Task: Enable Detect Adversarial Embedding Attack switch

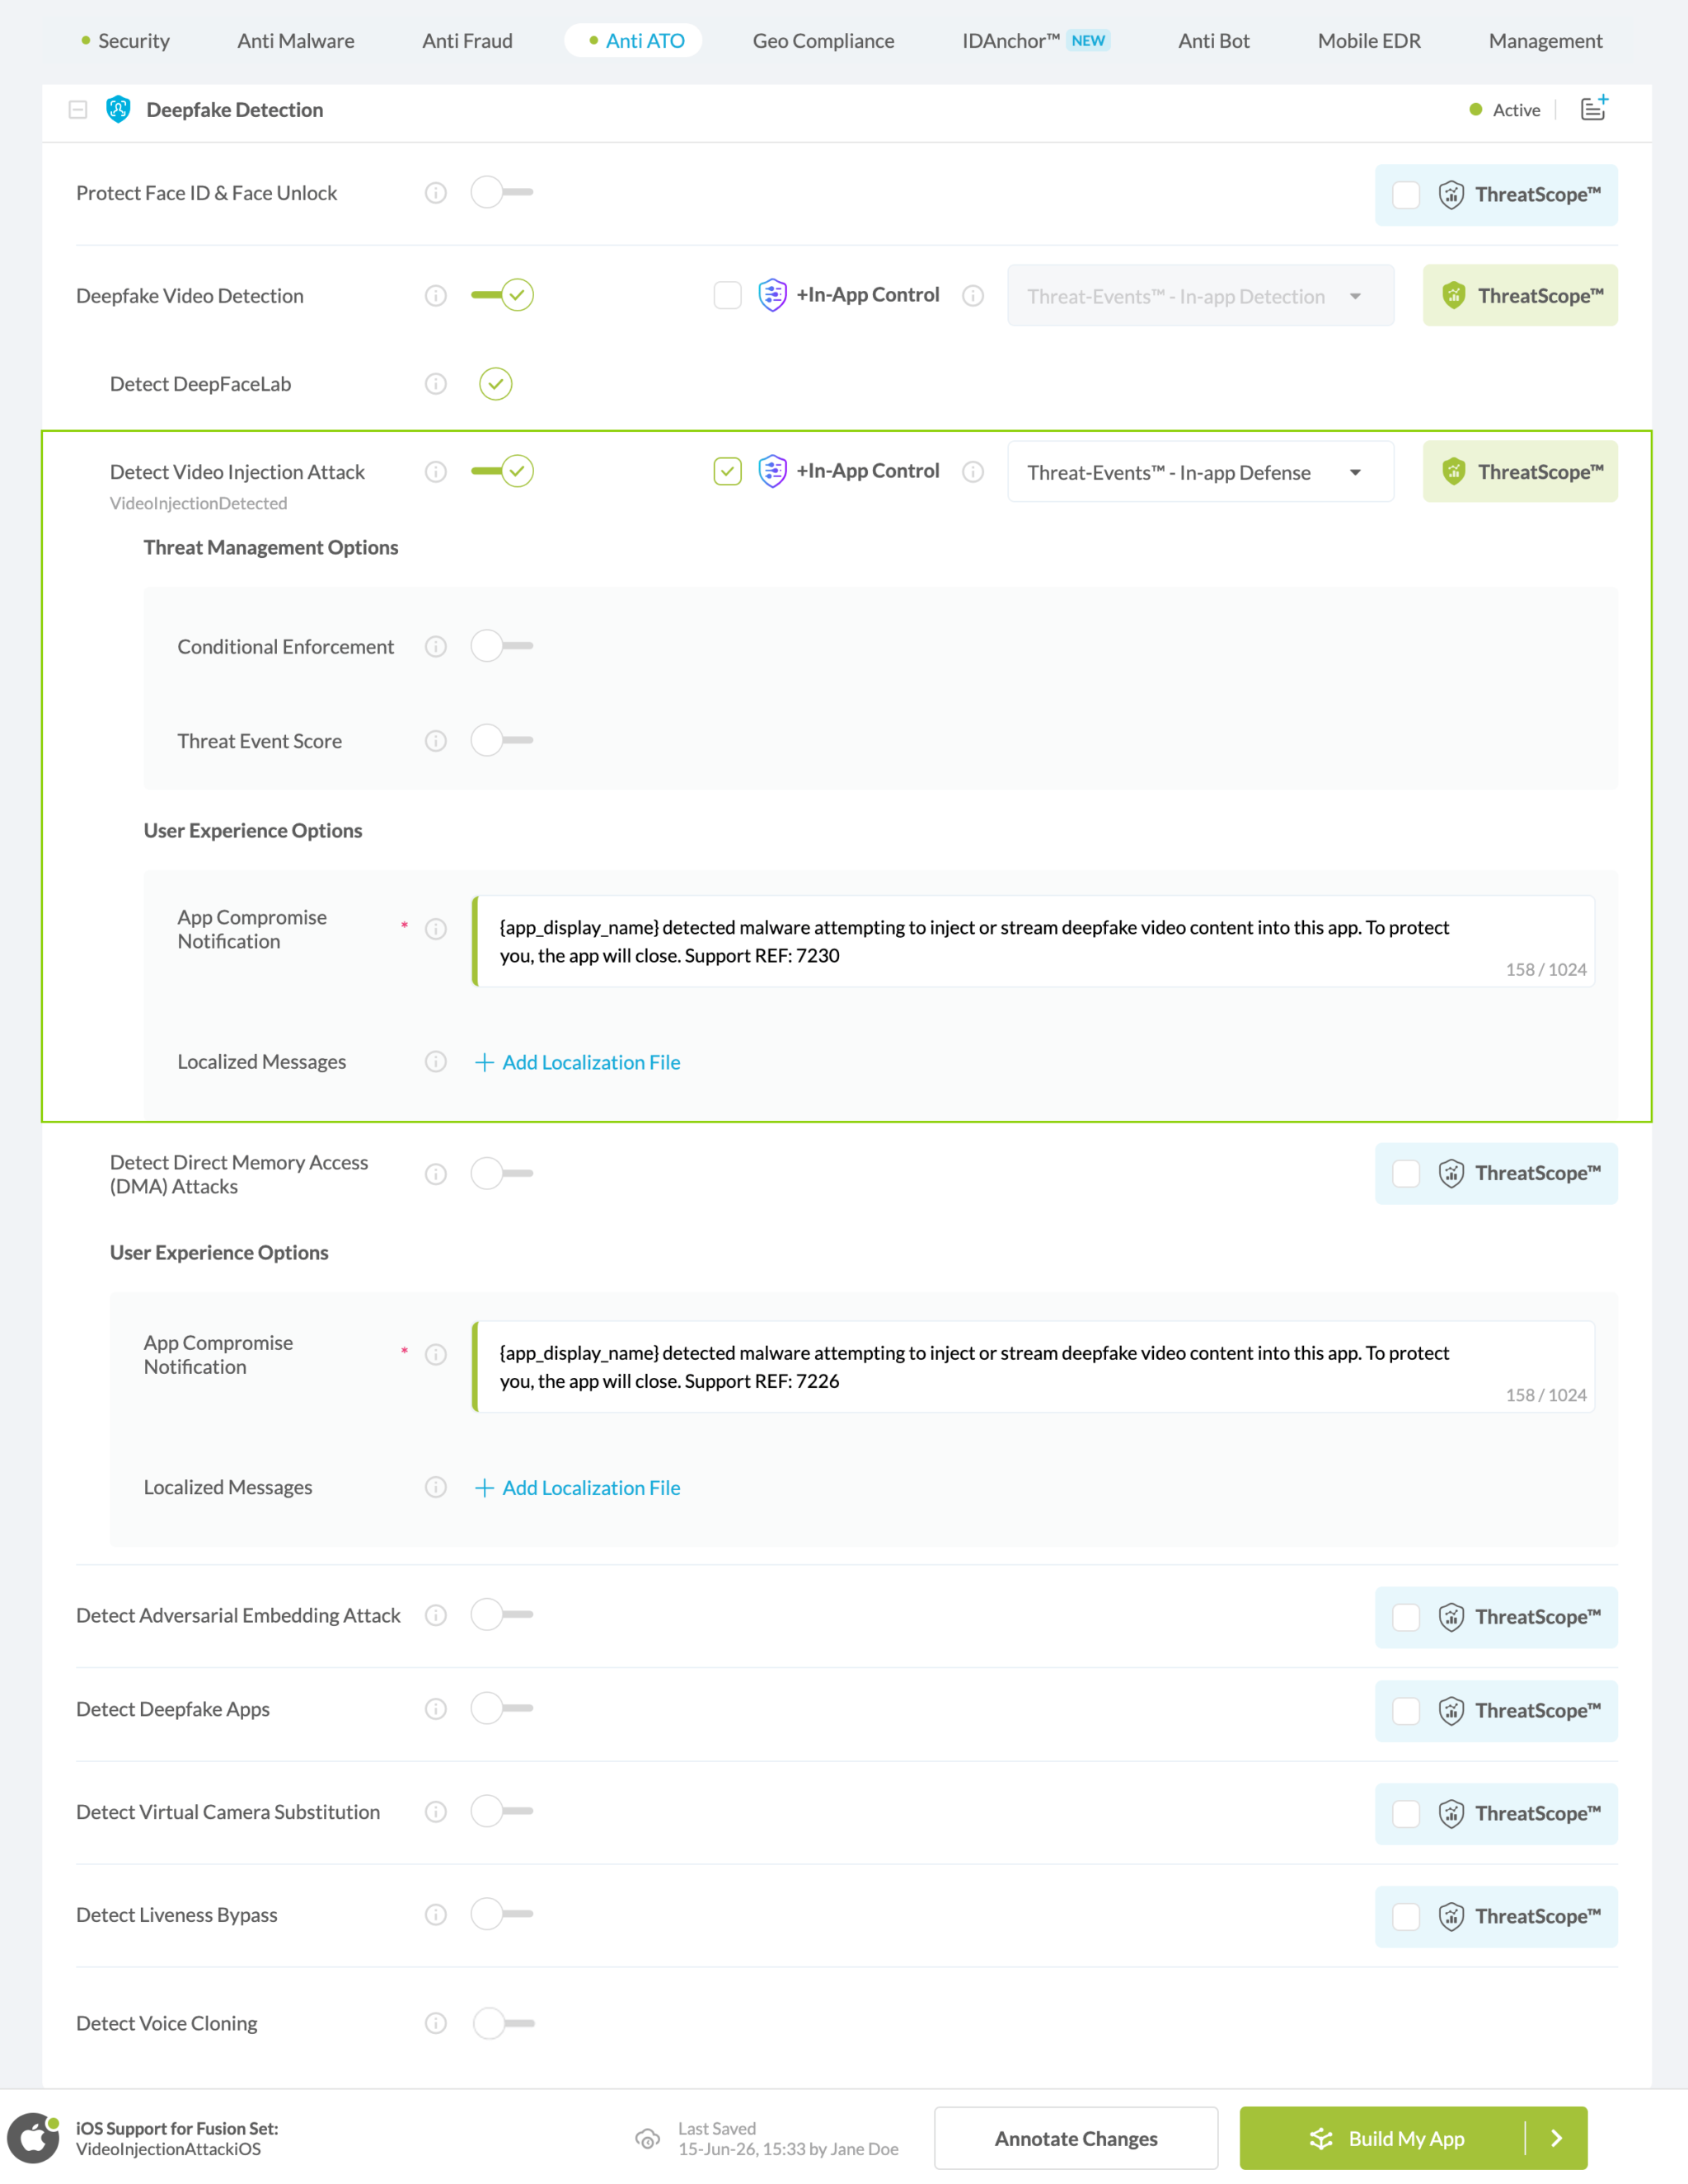Action: (x=502, y=1614)
